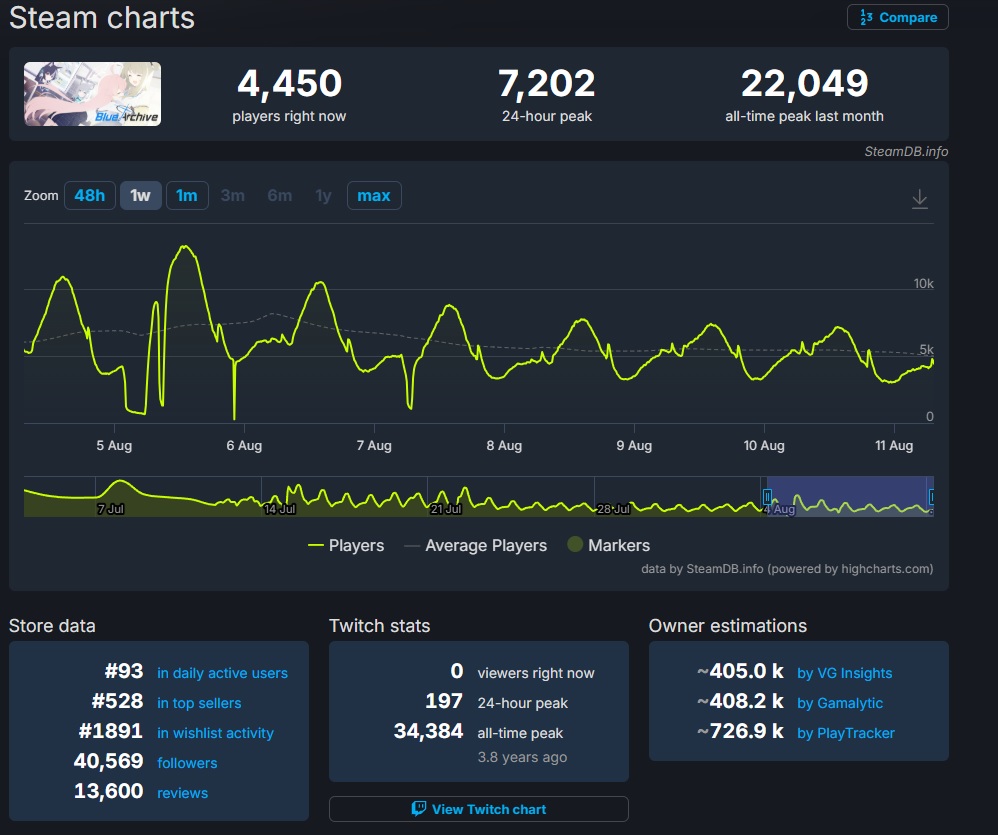This screenshot has height=835, width=998.
Task: Open the 'by PlayTracker' link
Action: [x=846, y=733]
